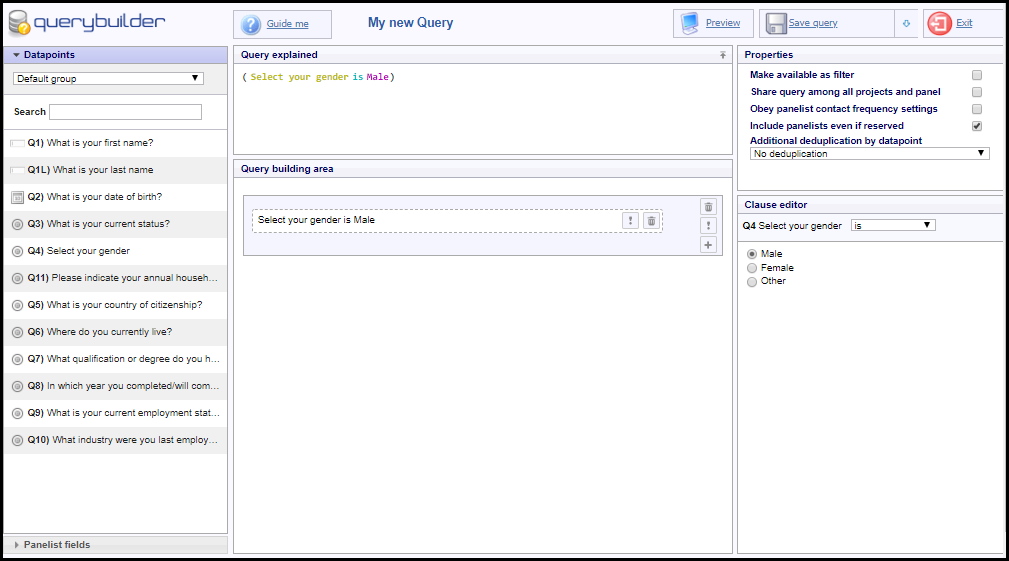Open the Default group dropdown
This screenshot has width=1009, height=561.
[108, 78]
